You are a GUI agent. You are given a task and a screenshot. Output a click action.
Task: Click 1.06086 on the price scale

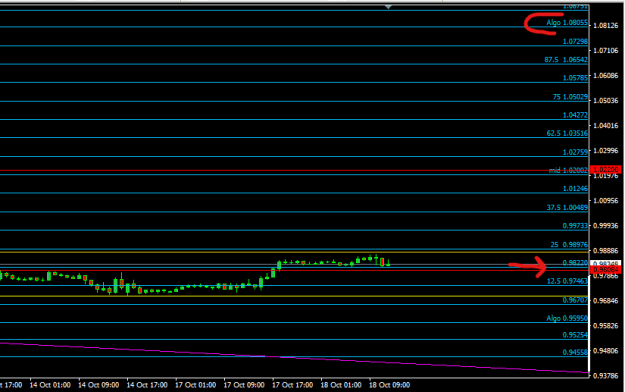coord(605,75)
